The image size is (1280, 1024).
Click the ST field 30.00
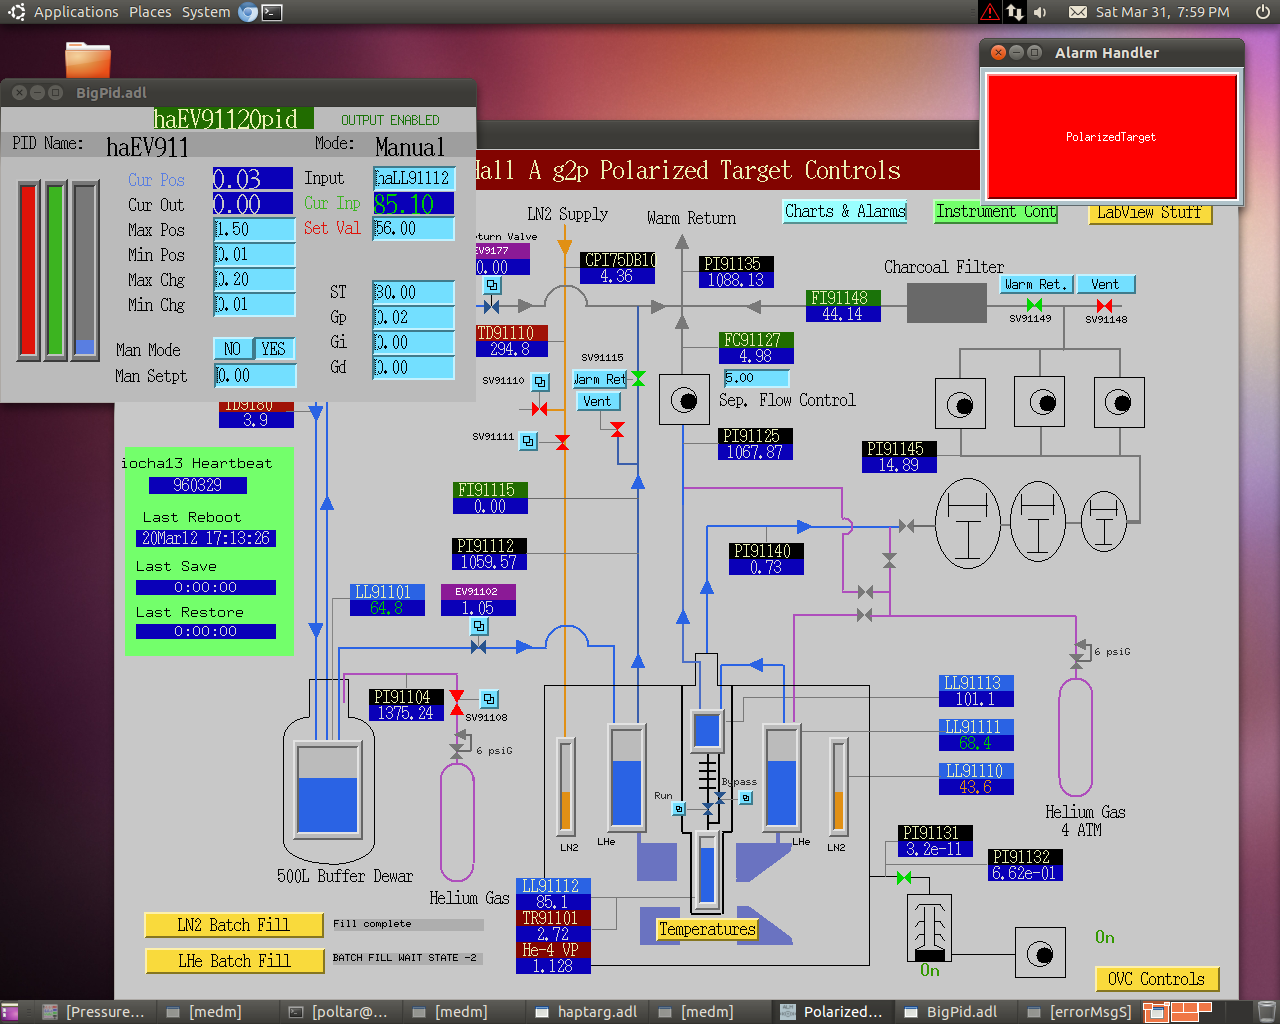click(x=414, y=293)
